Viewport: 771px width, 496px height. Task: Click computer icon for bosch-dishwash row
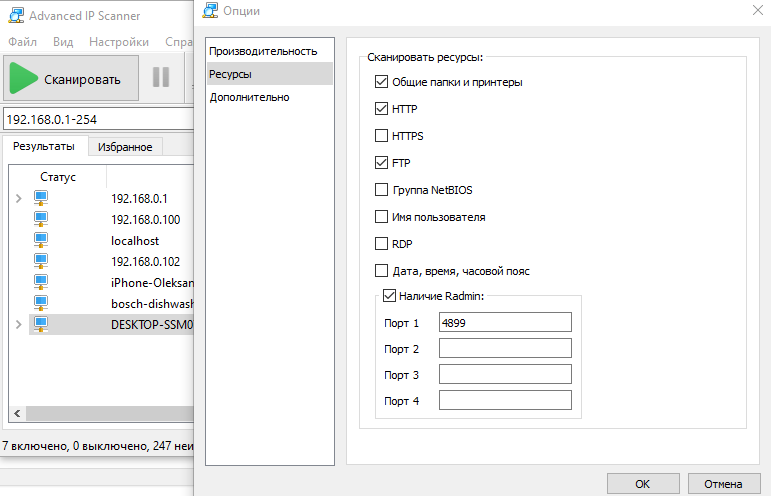[41, 303]
